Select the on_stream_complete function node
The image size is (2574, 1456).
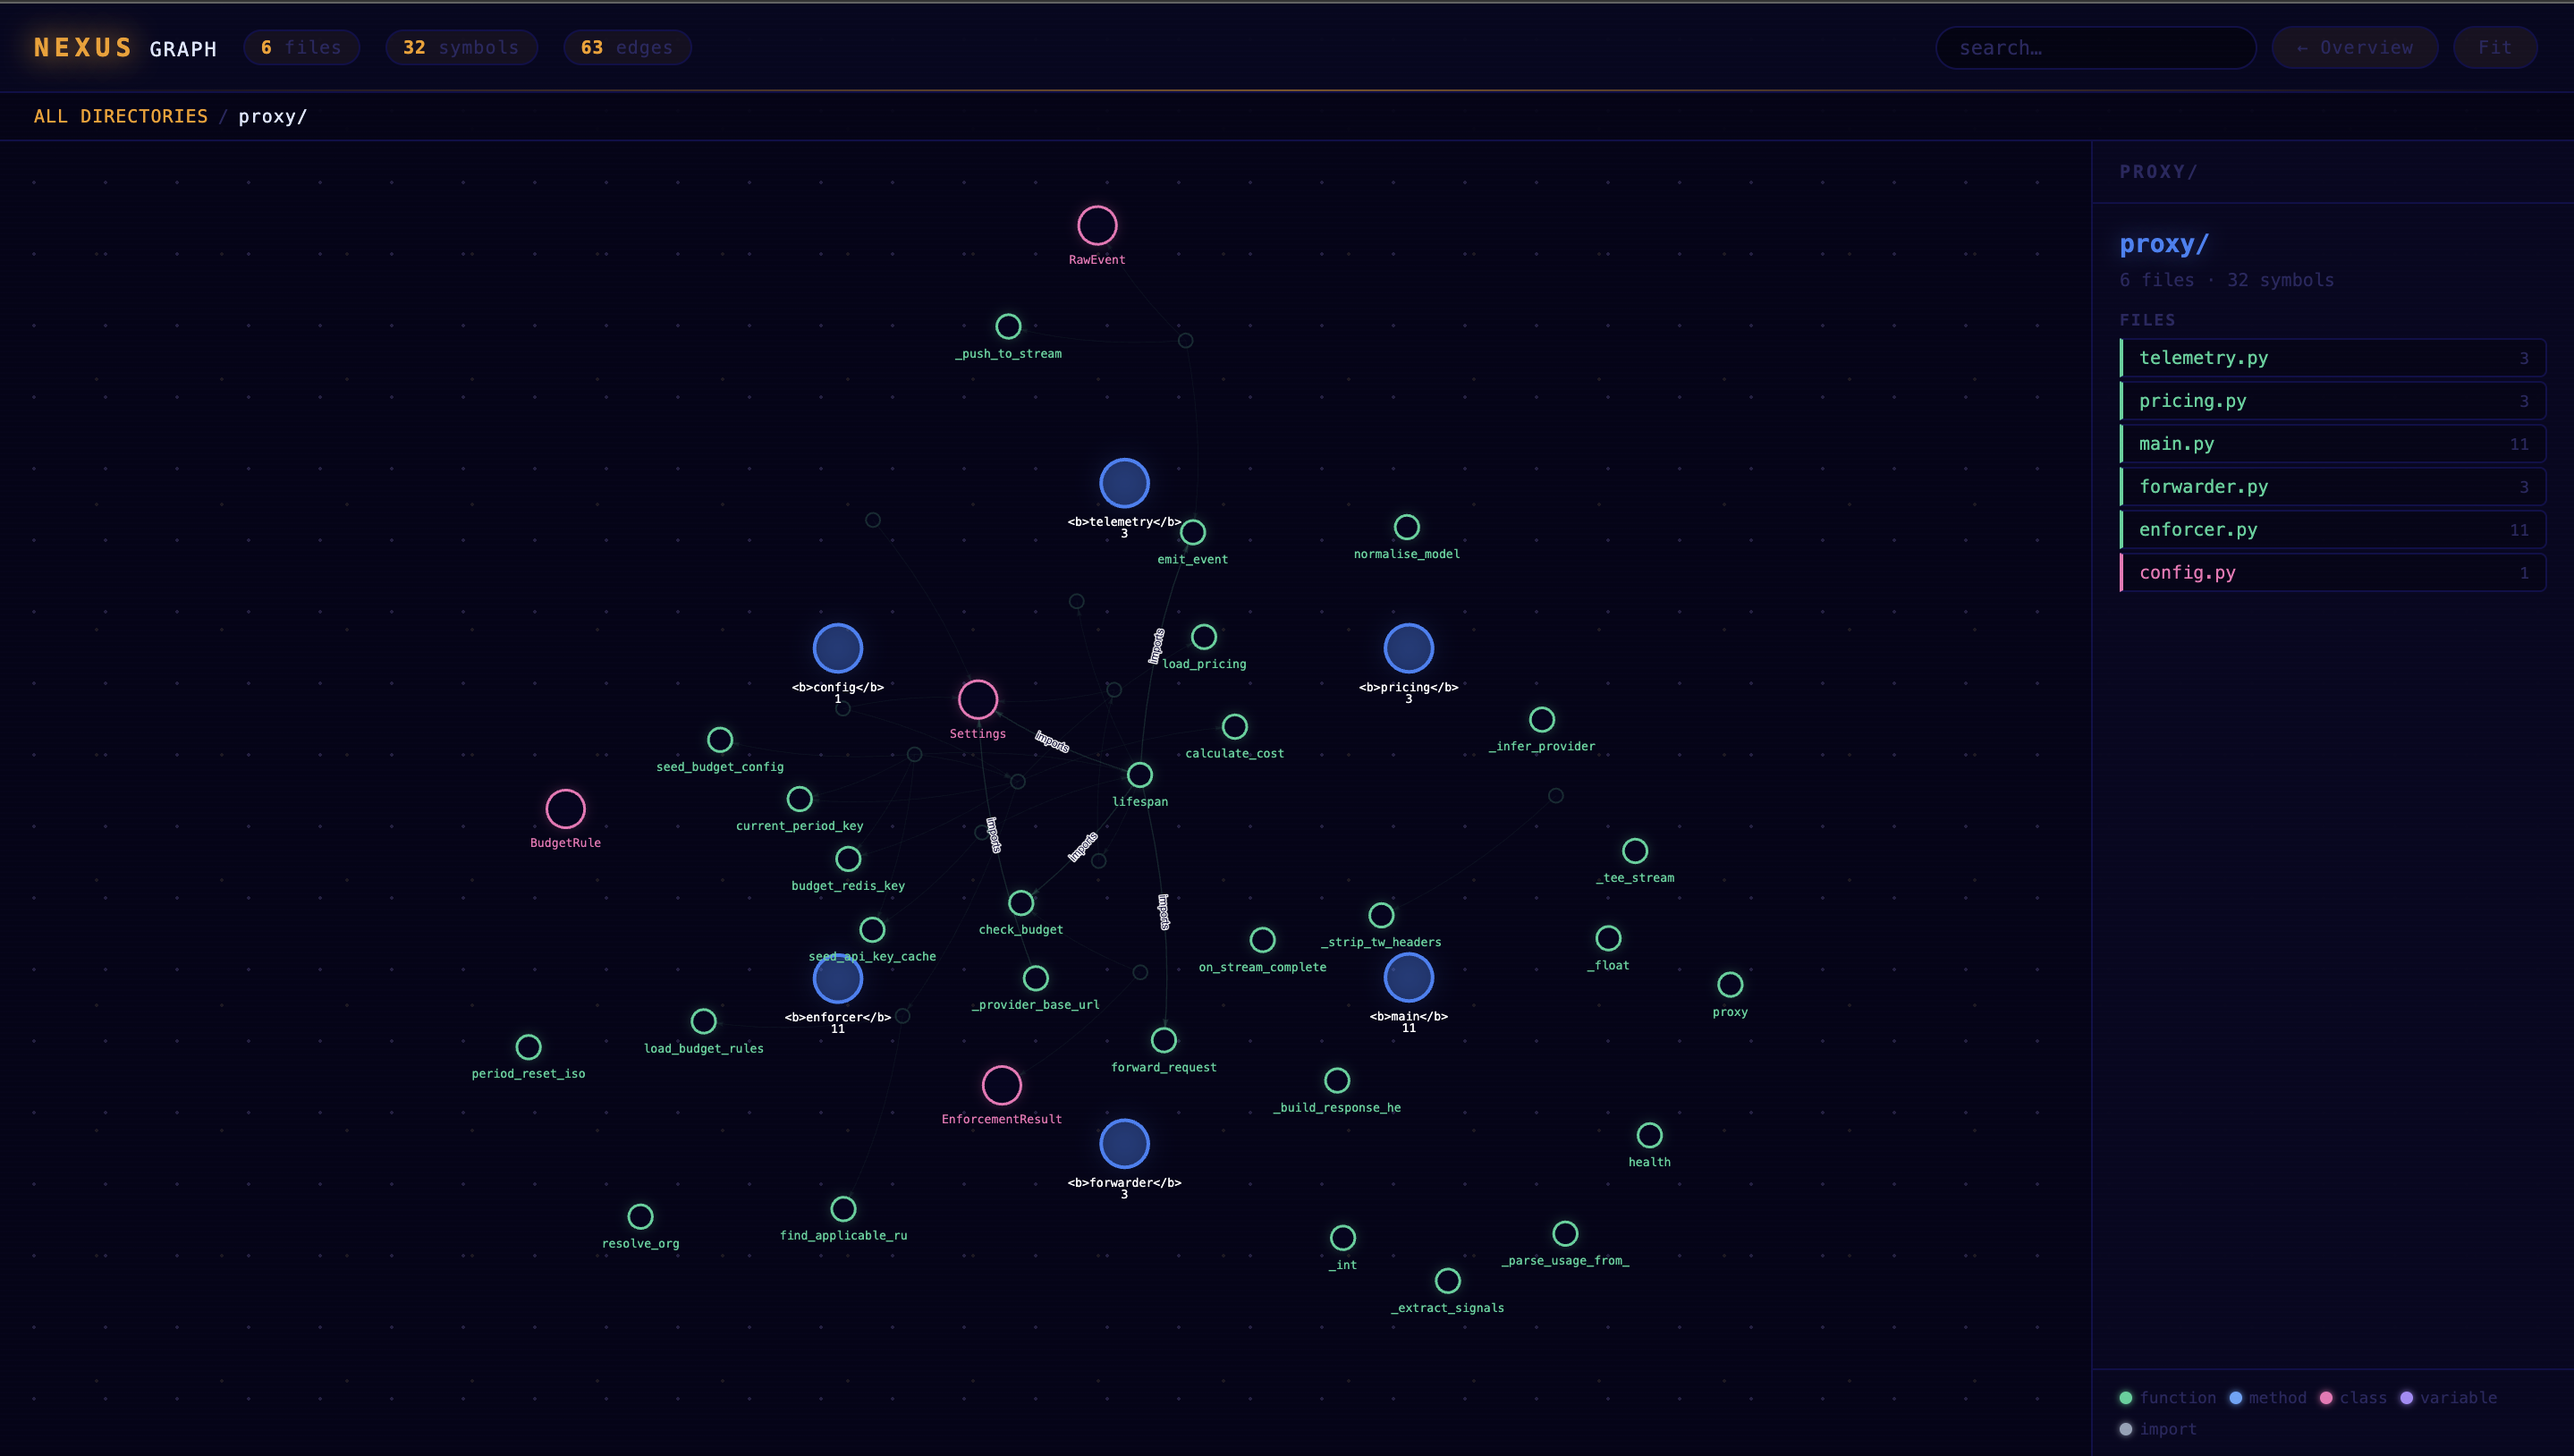click(1263, 940)
